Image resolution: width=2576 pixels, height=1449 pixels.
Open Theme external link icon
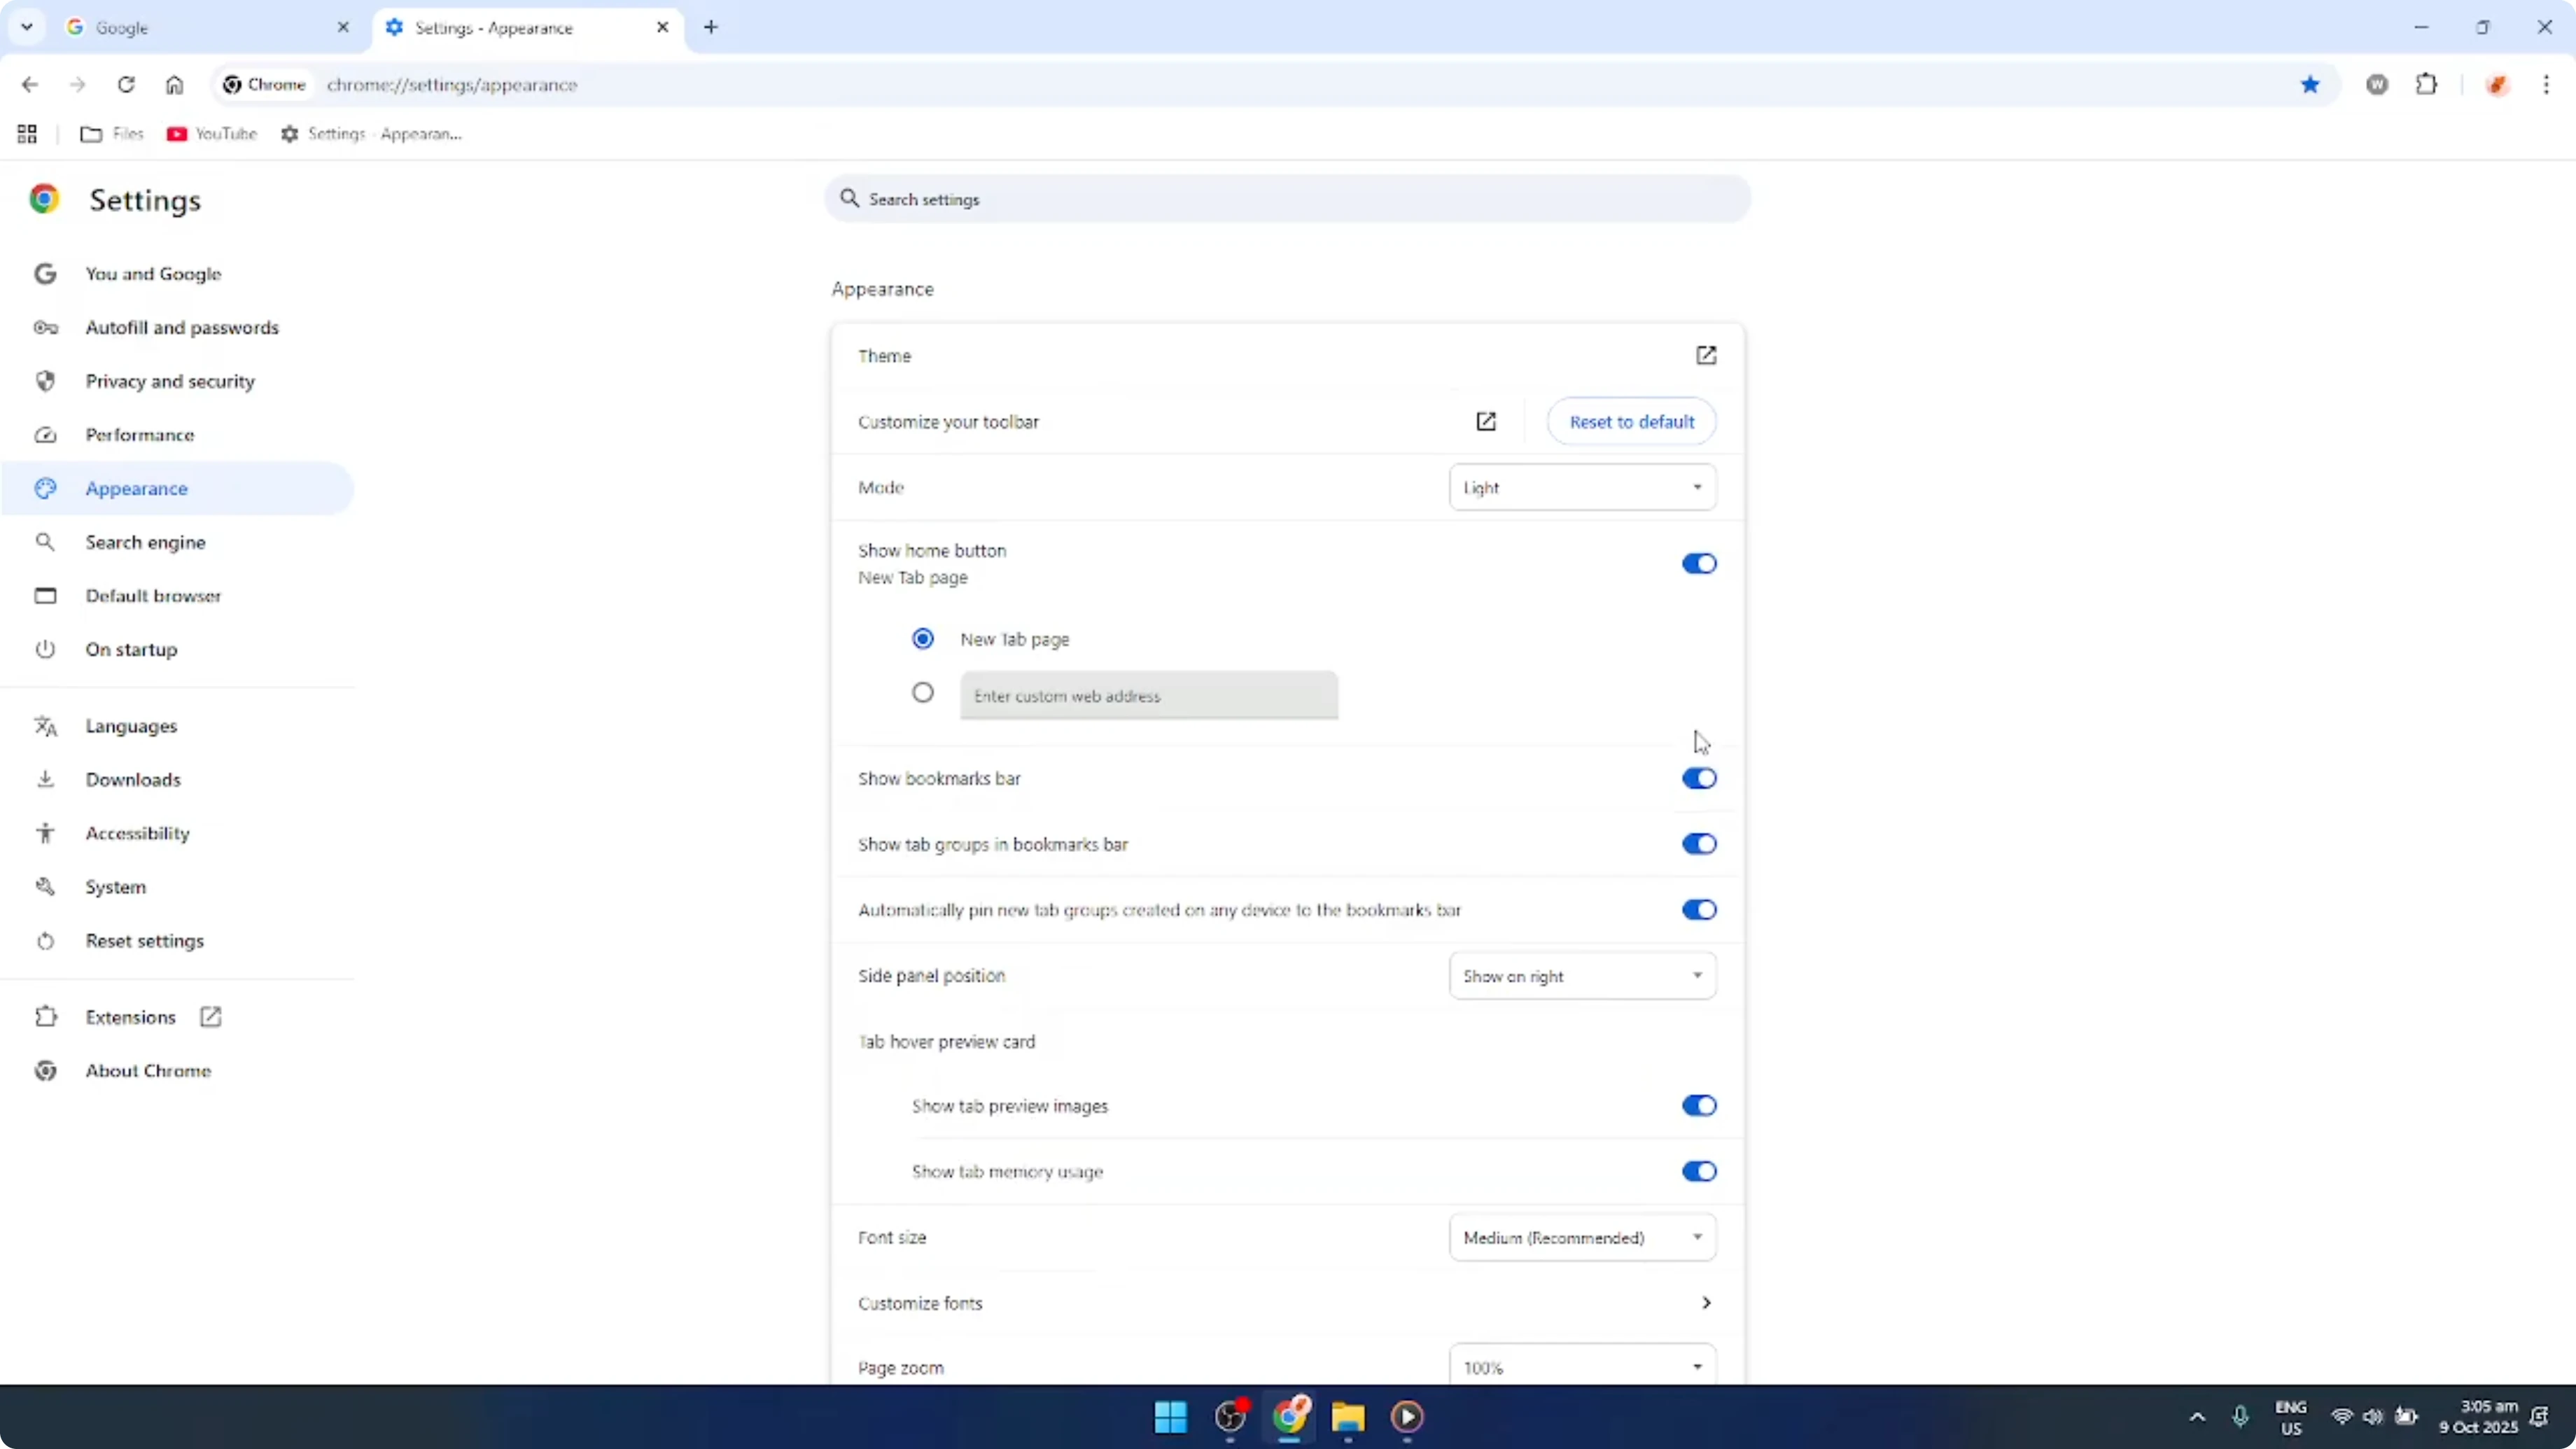coord(1706,356)
